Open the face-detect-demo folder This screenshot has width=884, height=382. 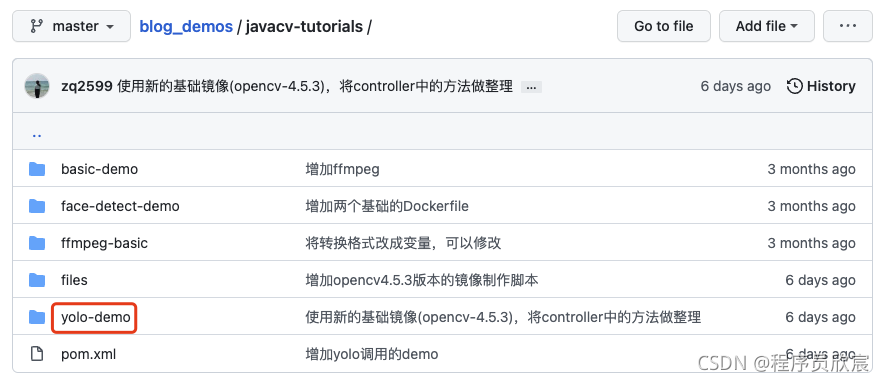click(120, 206)
